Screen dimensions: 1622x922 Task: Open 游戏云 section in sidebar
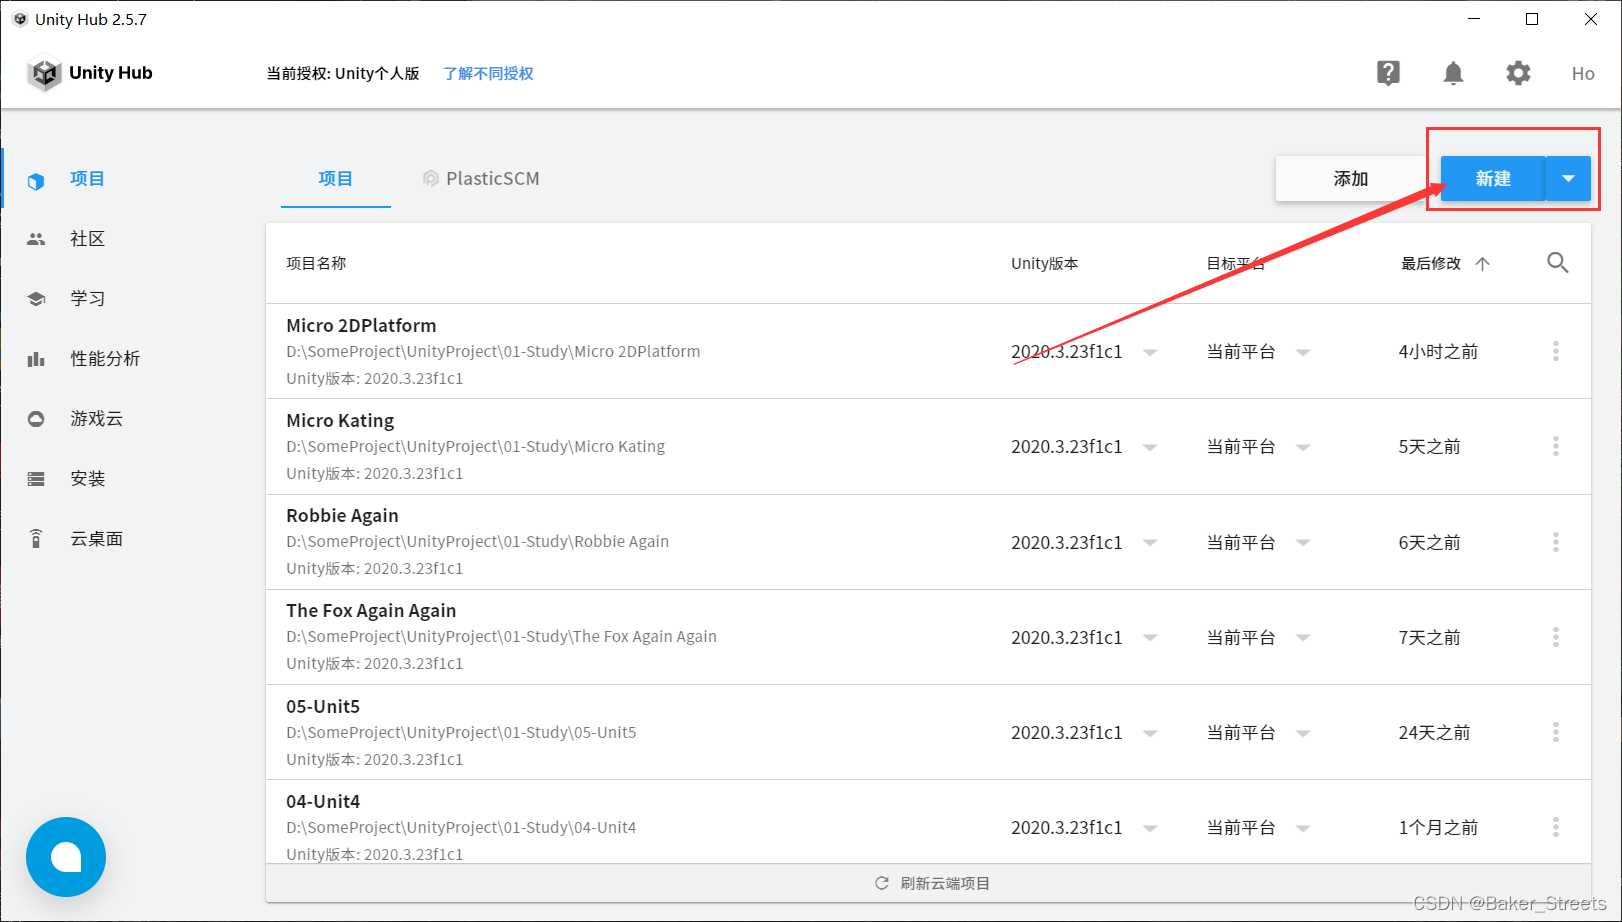(96, 419)
